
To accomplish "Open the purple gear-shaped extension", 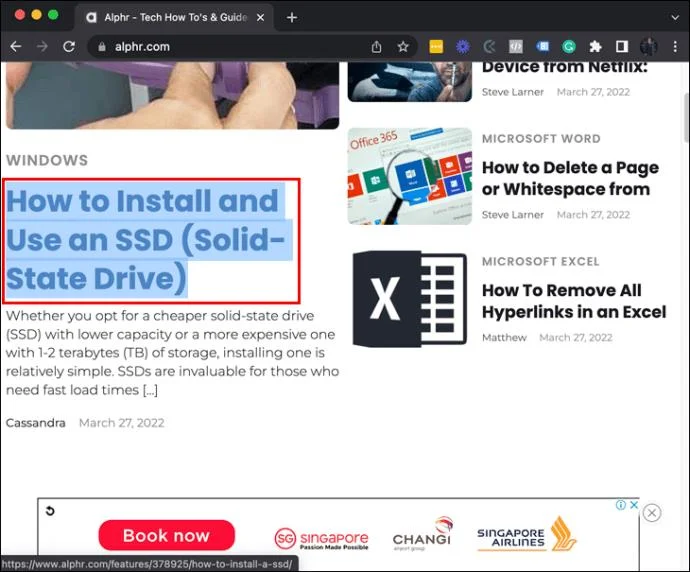I will point(462,47).
